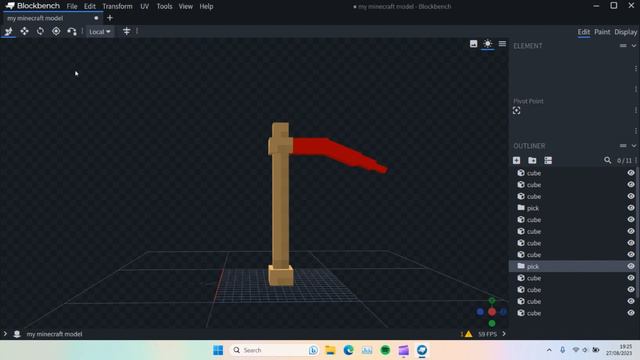The height and width of the screenshot is (360, 640).
Task: Open the Local transform space dropdown
Action: (x=100, y=31)
